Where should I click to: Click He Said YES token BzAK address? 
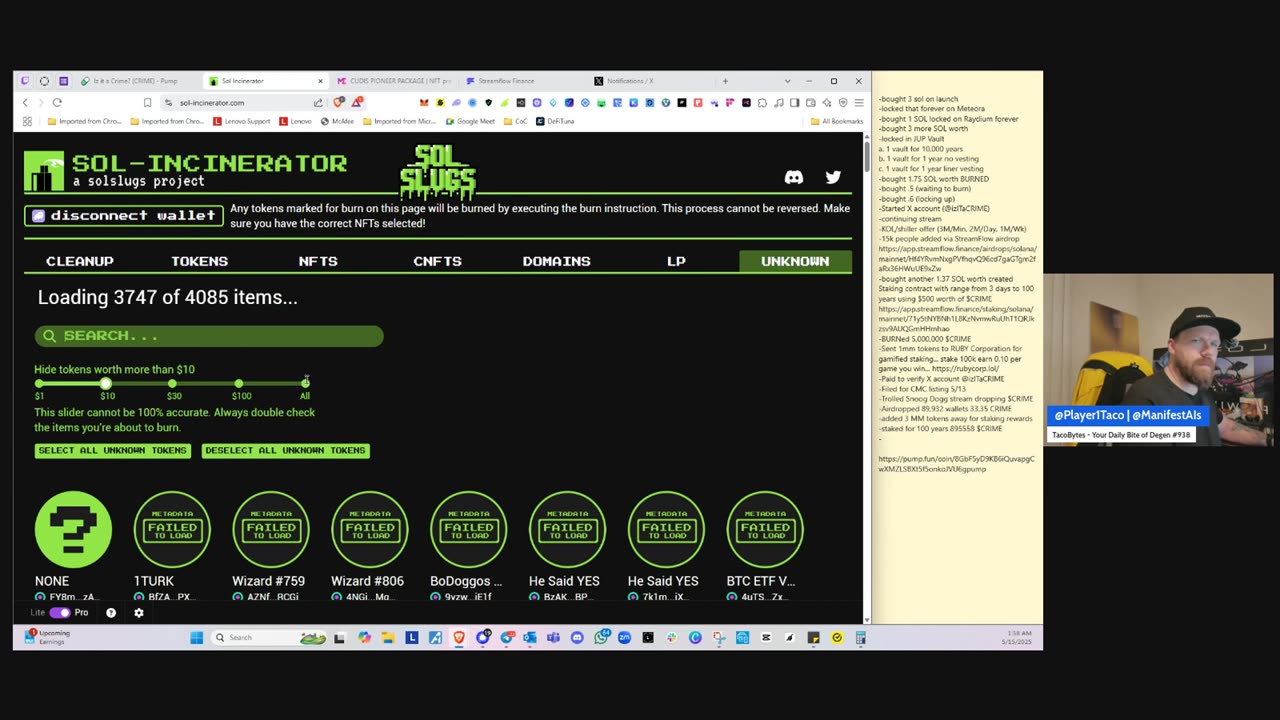567,597
